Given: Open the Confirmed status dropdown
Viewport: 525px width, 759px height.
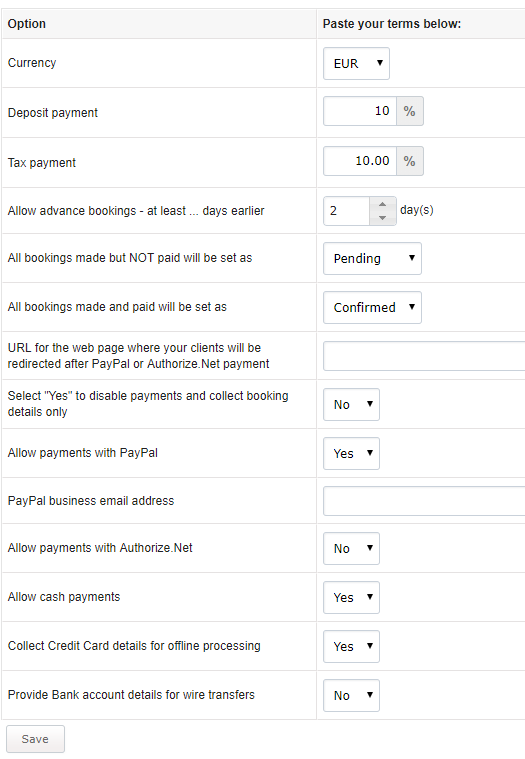Looking at the screenshot, I should click(x=372, y=307).
